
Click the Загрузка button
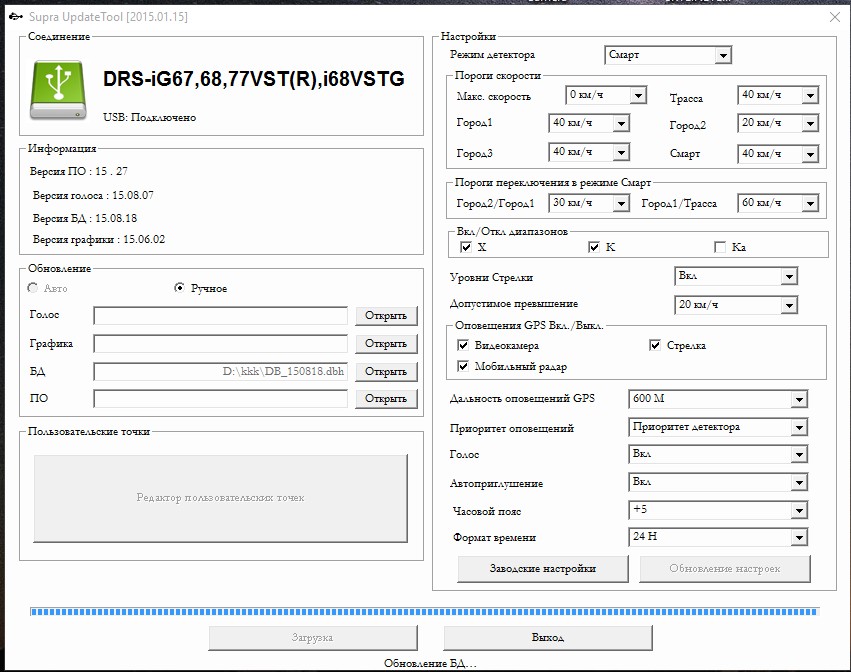(313, 637)
